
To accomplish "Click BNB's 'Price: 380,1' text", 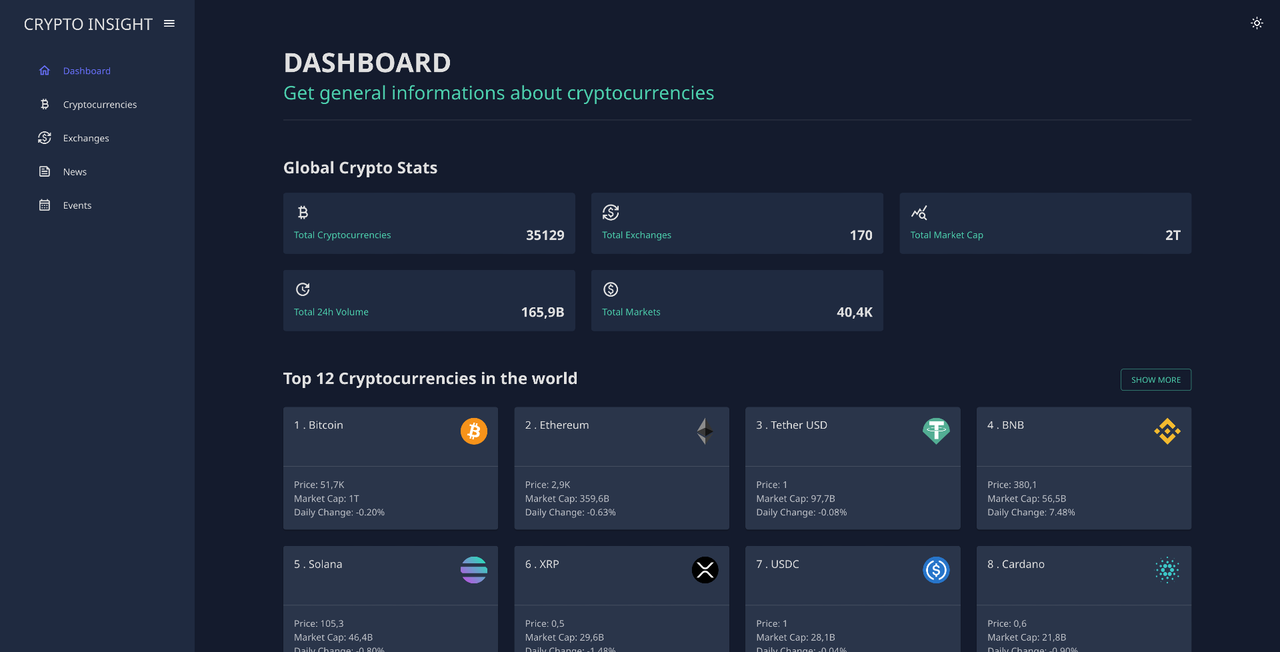I will 1012,484.
